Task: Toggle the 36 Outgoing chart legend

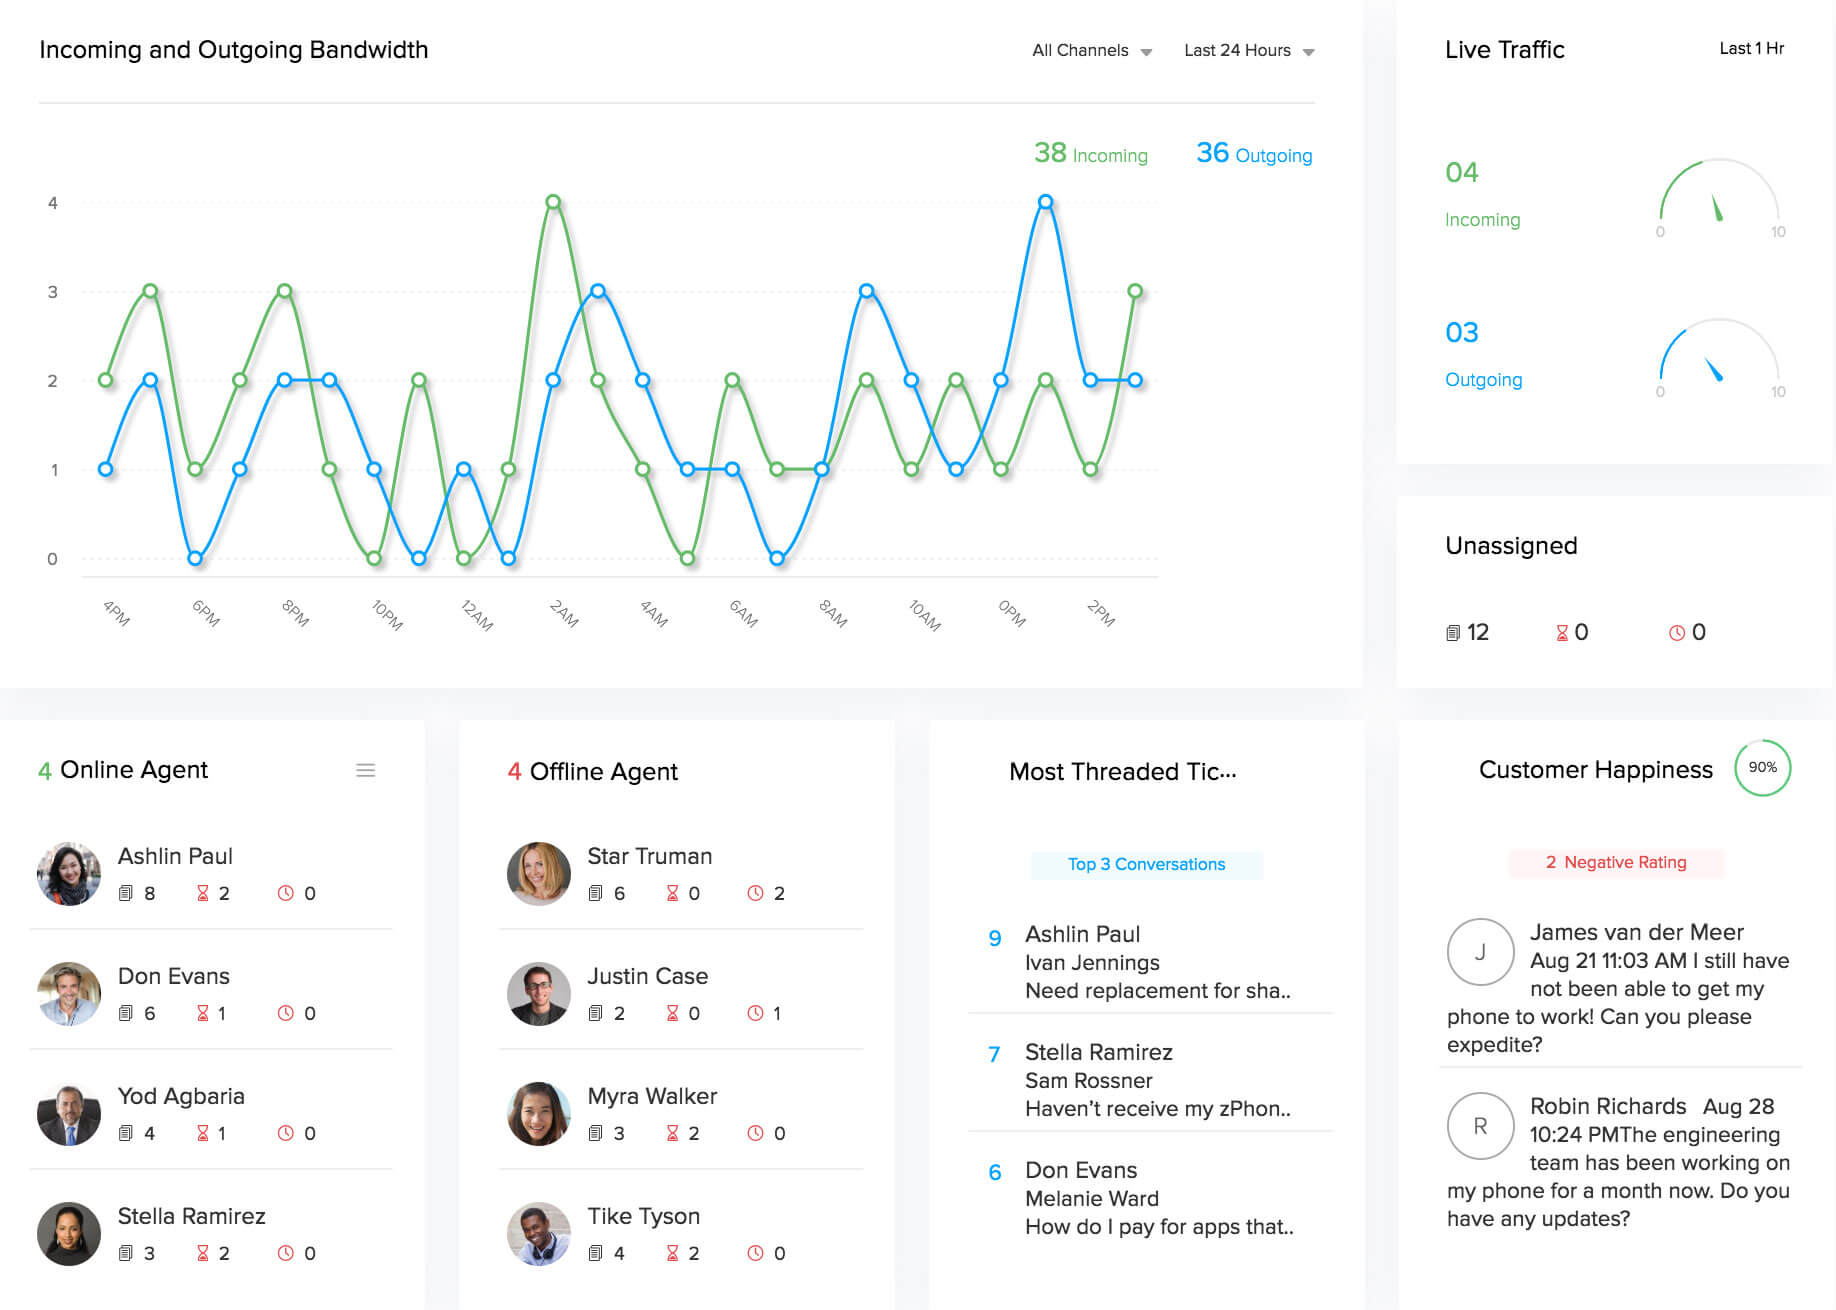Action: (1254, 154)
